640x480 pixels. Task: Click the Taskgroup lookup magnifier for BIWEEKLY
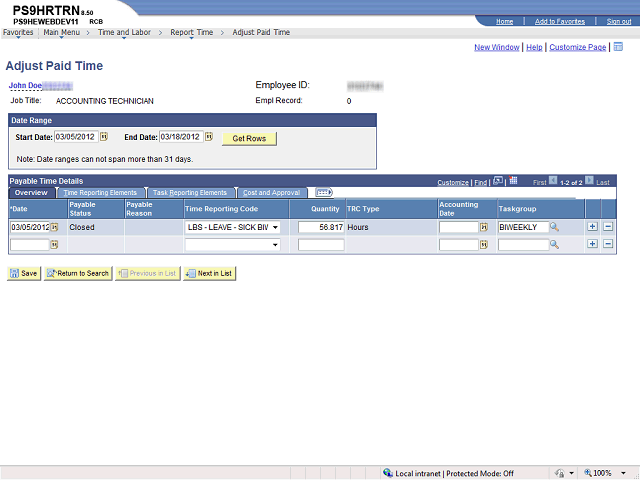click(x=554, y=228)
